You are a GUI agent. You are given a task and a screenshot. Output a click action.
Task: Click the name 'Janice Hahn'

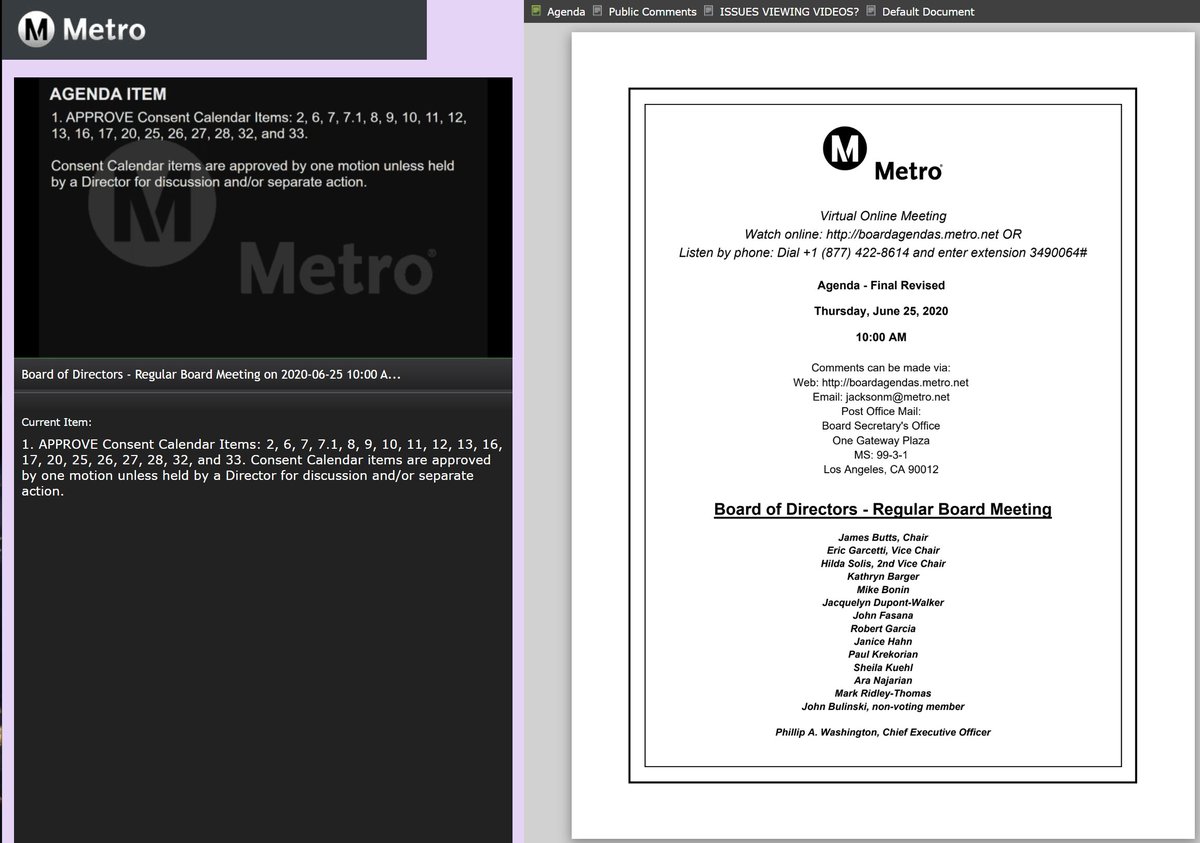[x=883, y=641]
